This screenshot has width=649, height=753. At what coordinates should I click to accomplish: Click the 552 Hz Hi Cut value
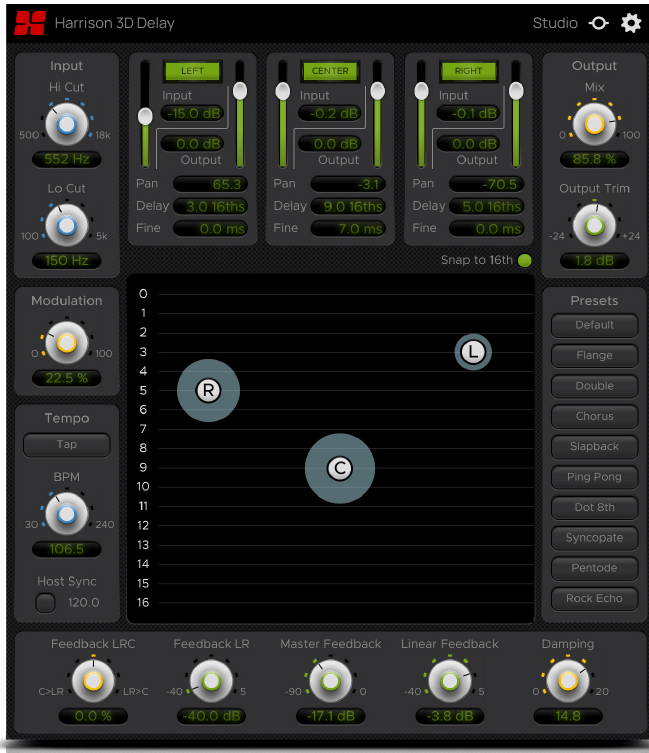[67, 159]
